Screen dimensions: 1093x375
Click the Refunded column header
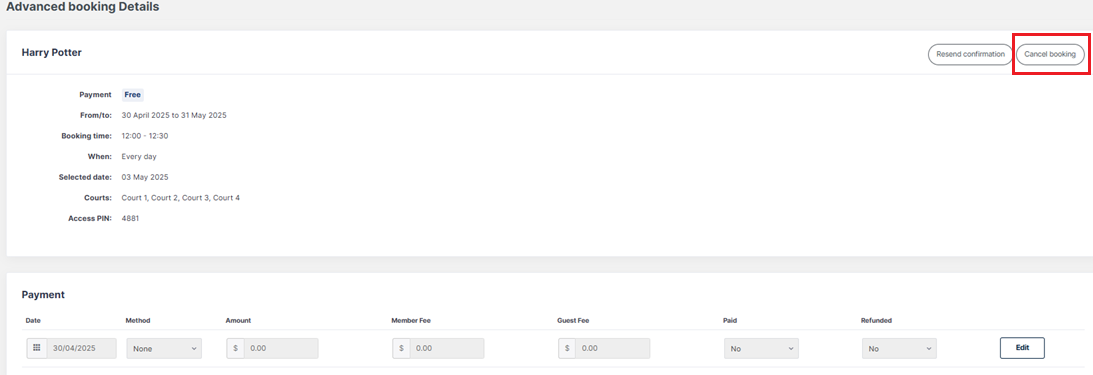pos(877,321)
